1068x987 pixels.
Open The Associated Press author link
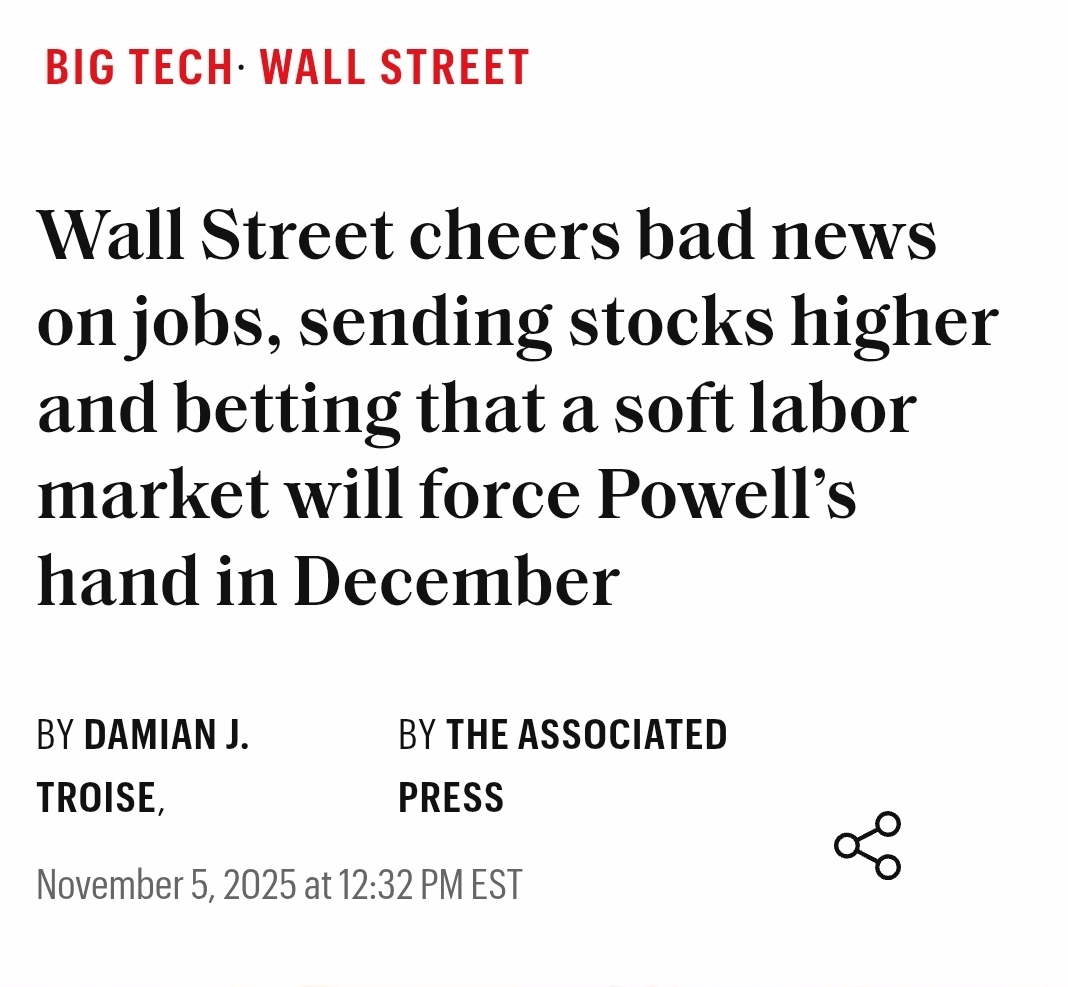(586, 736)
